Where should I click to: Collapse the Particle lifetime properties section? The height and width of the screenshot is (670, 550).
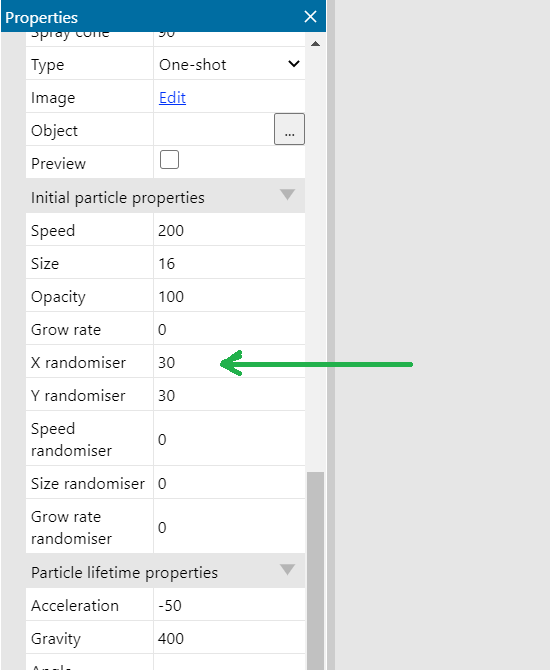click(287, 570)
